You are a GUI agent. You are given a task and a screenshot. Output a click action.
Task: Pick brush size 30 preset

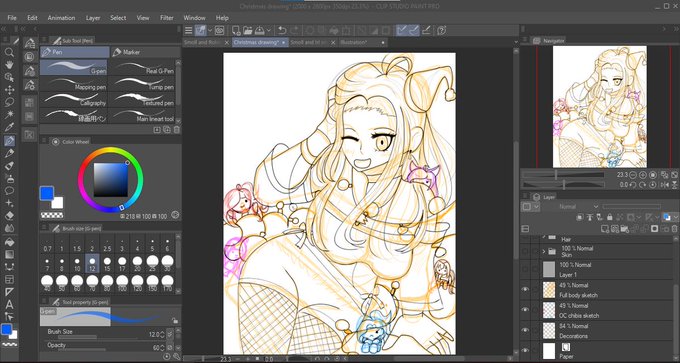point(167,263)
